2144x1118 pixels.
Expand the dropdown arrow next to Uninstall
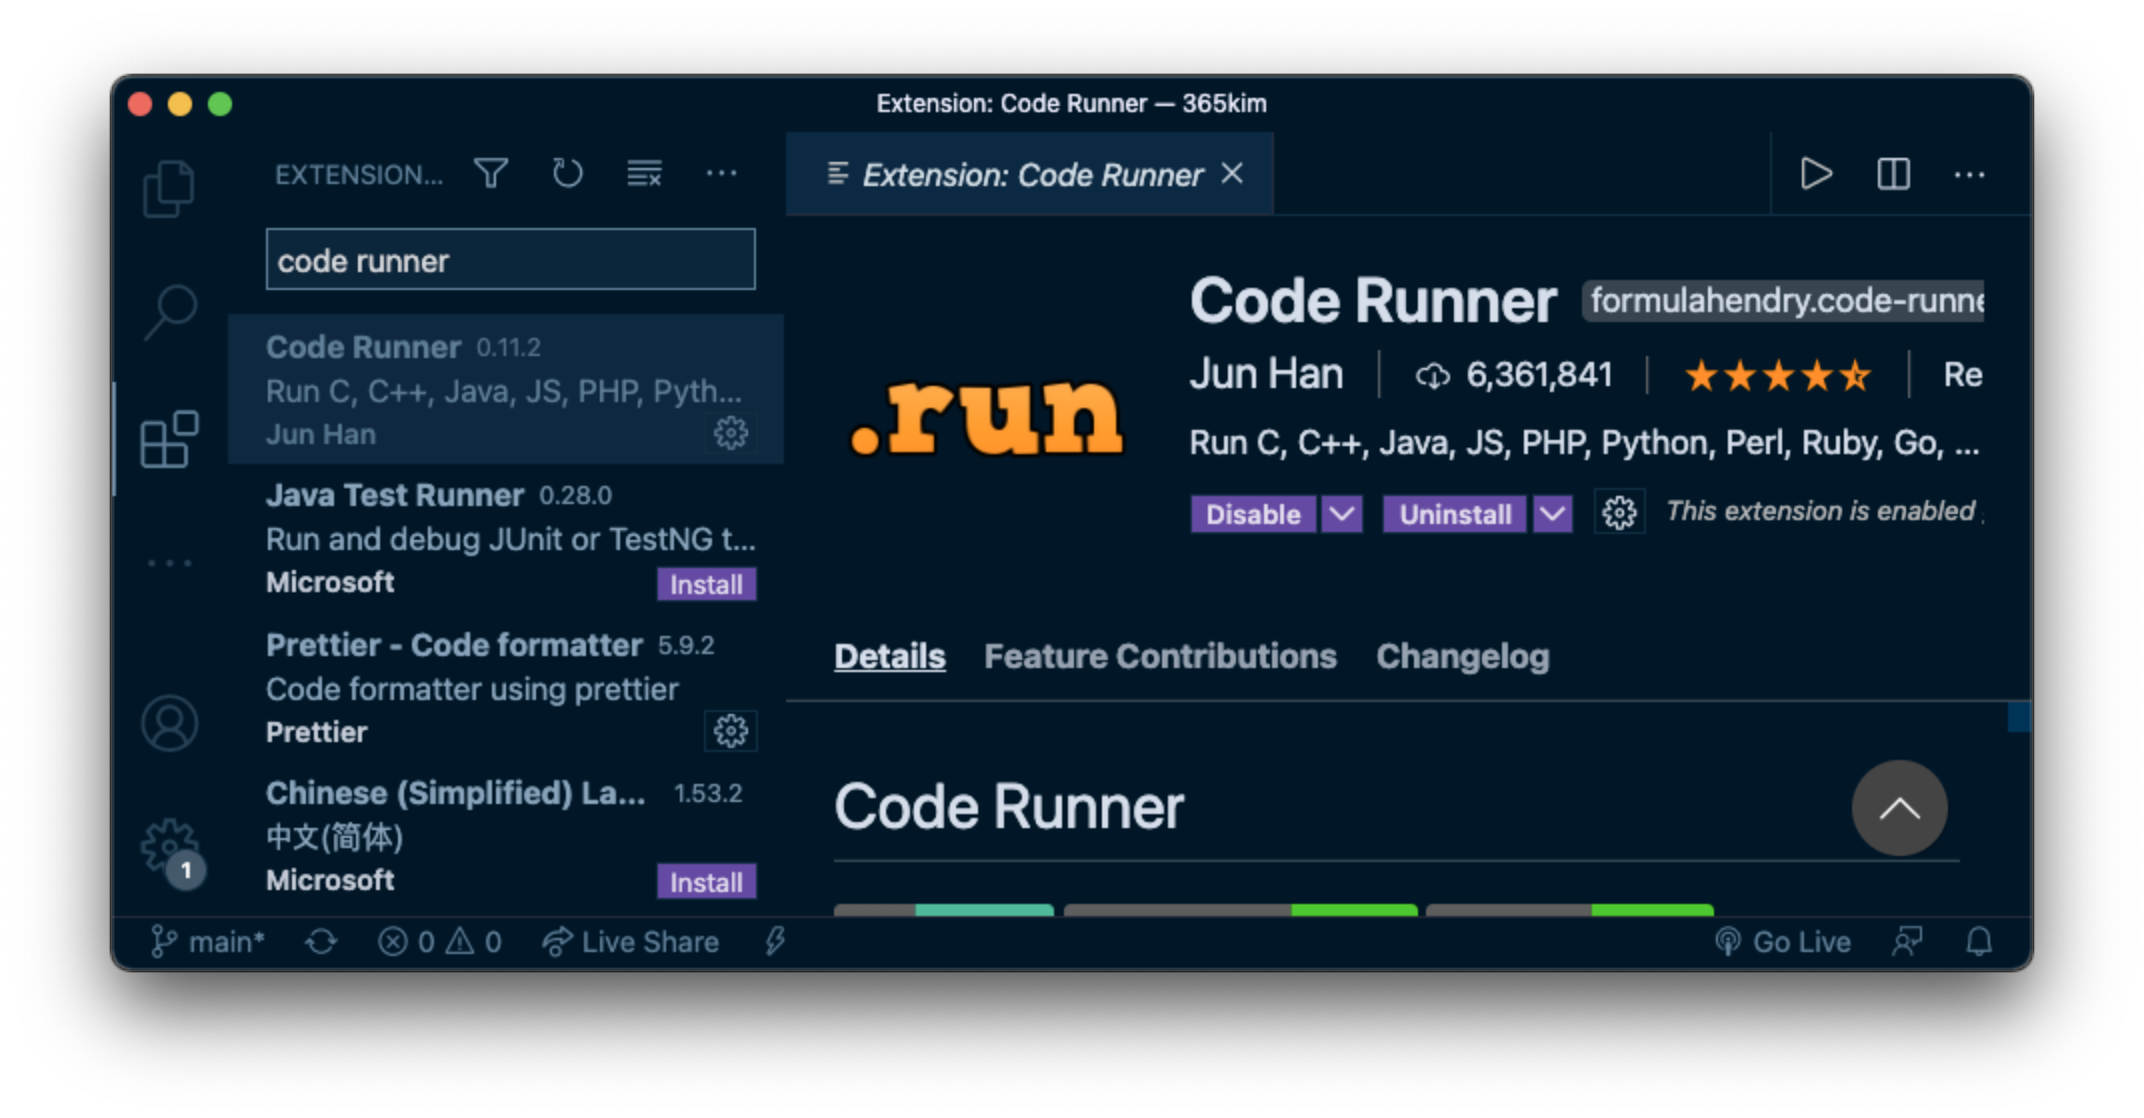tap(1552, 514)
